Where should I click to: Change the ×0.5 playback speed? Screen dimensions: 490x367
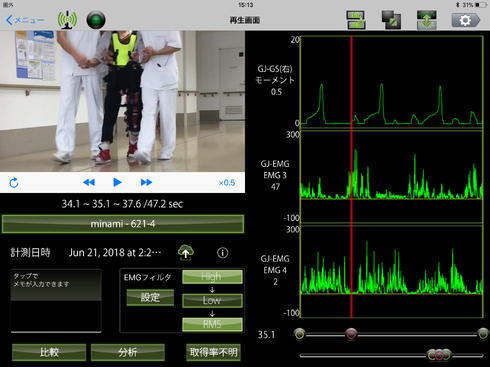click(227, 183)
